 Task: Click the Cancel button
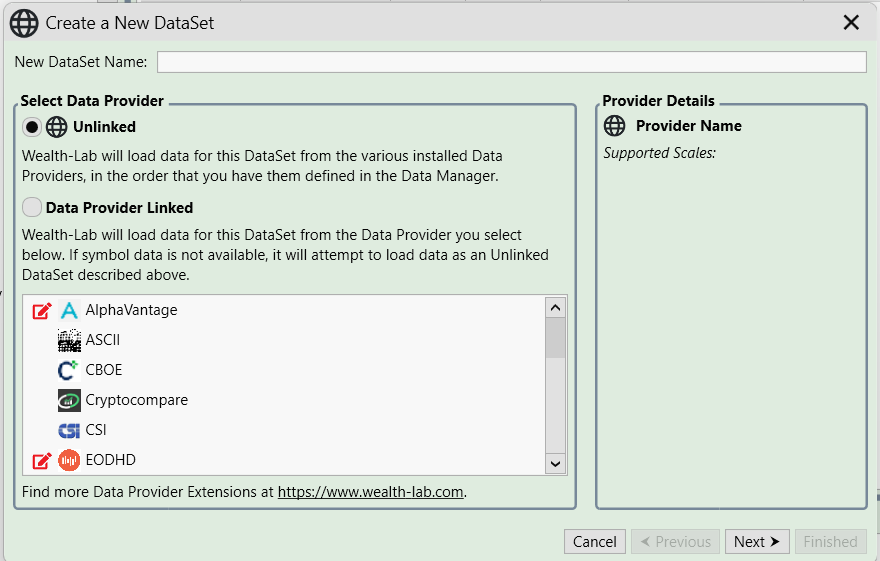pos(594,541)
